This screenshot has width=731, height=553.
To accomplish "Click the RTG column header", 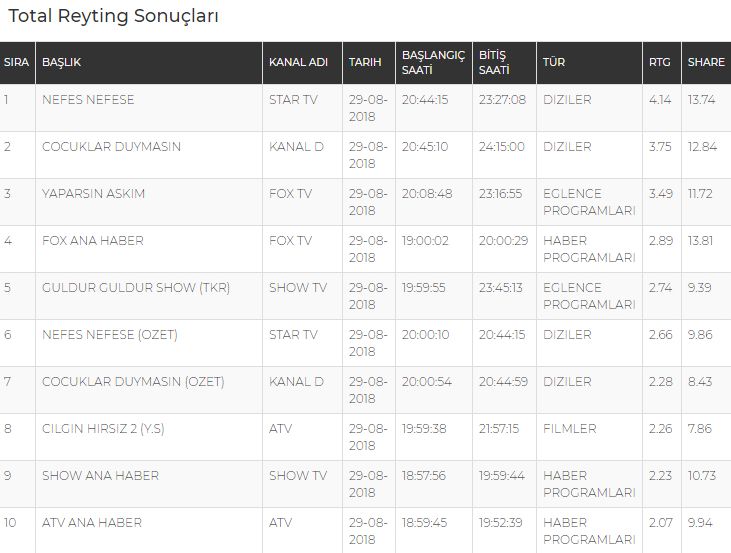I will pos(662,62).
